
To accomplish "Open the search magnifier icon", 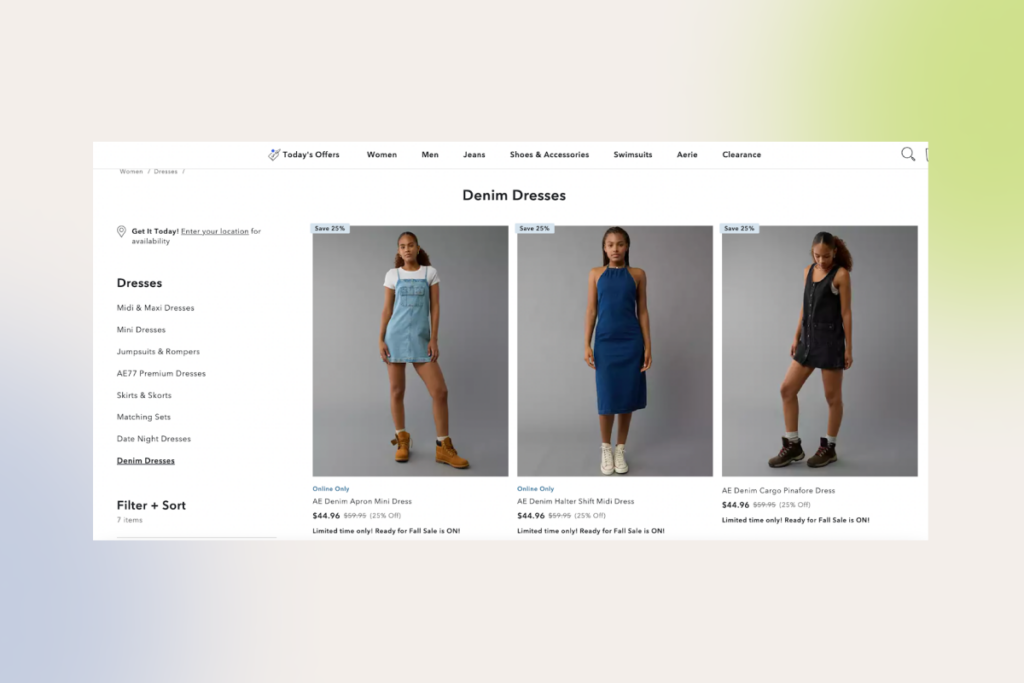I will [x=908, y=154].
